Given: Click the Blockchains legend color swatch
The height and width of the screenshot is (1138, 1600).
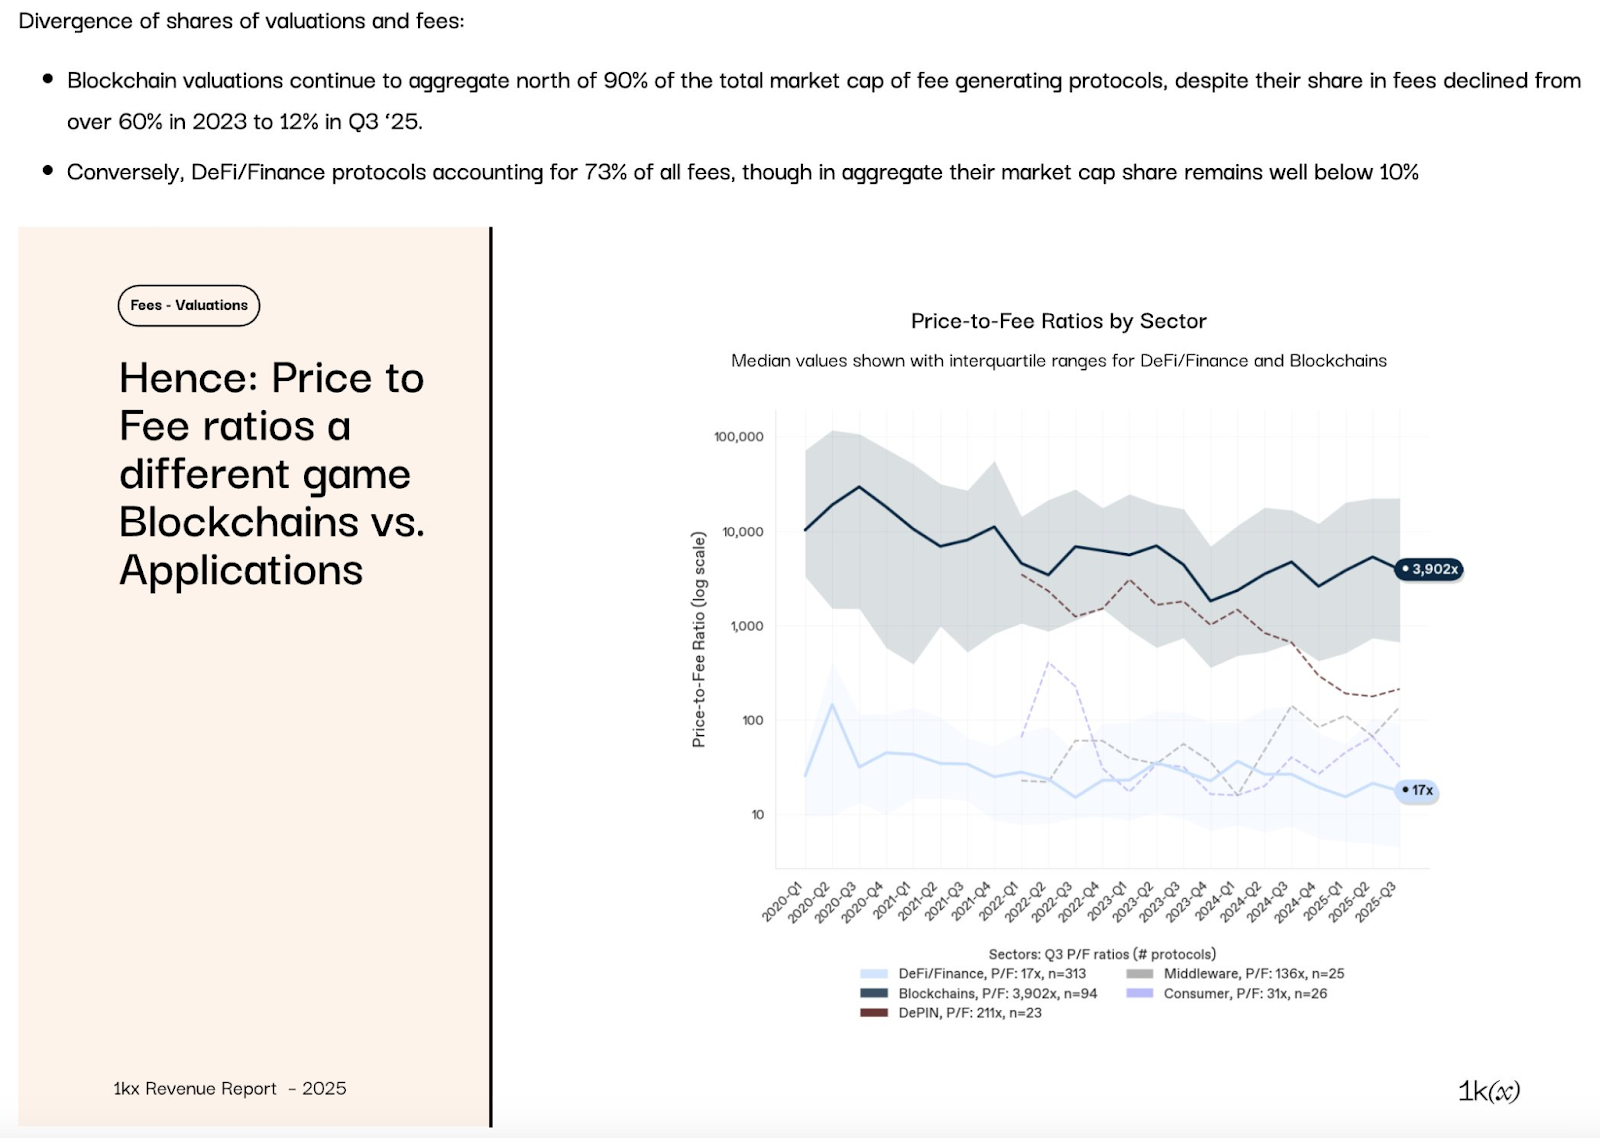Looking at the screenshot, I should coord(874,993).
